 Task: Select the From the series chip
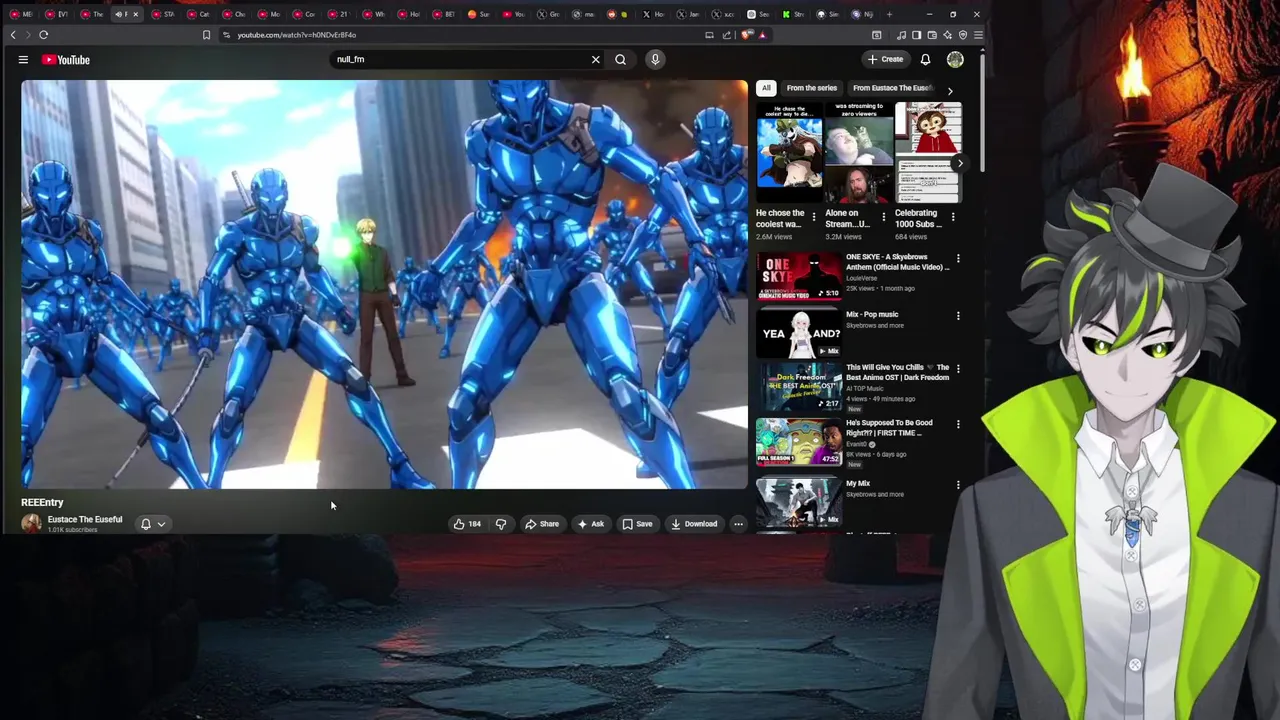[812, 88]
